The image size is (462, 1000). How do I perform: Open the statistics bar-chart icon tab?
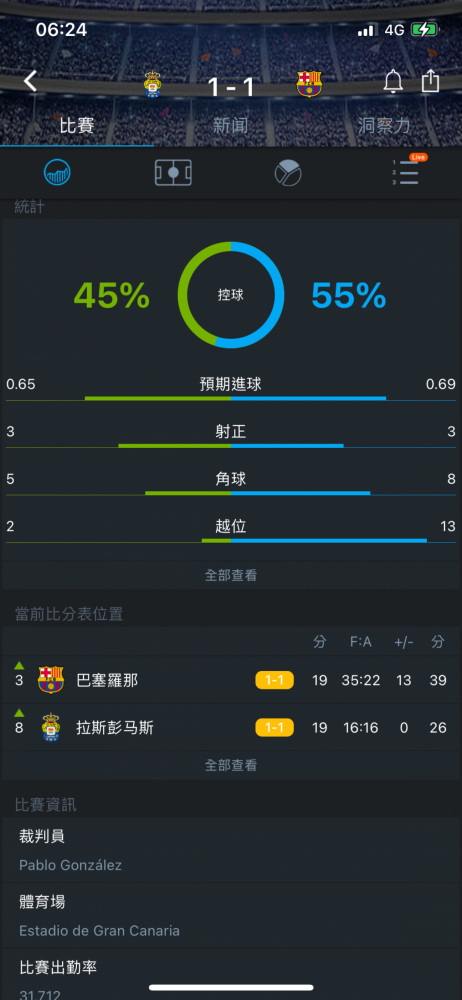pyautogui.click(x=57, y=172)
